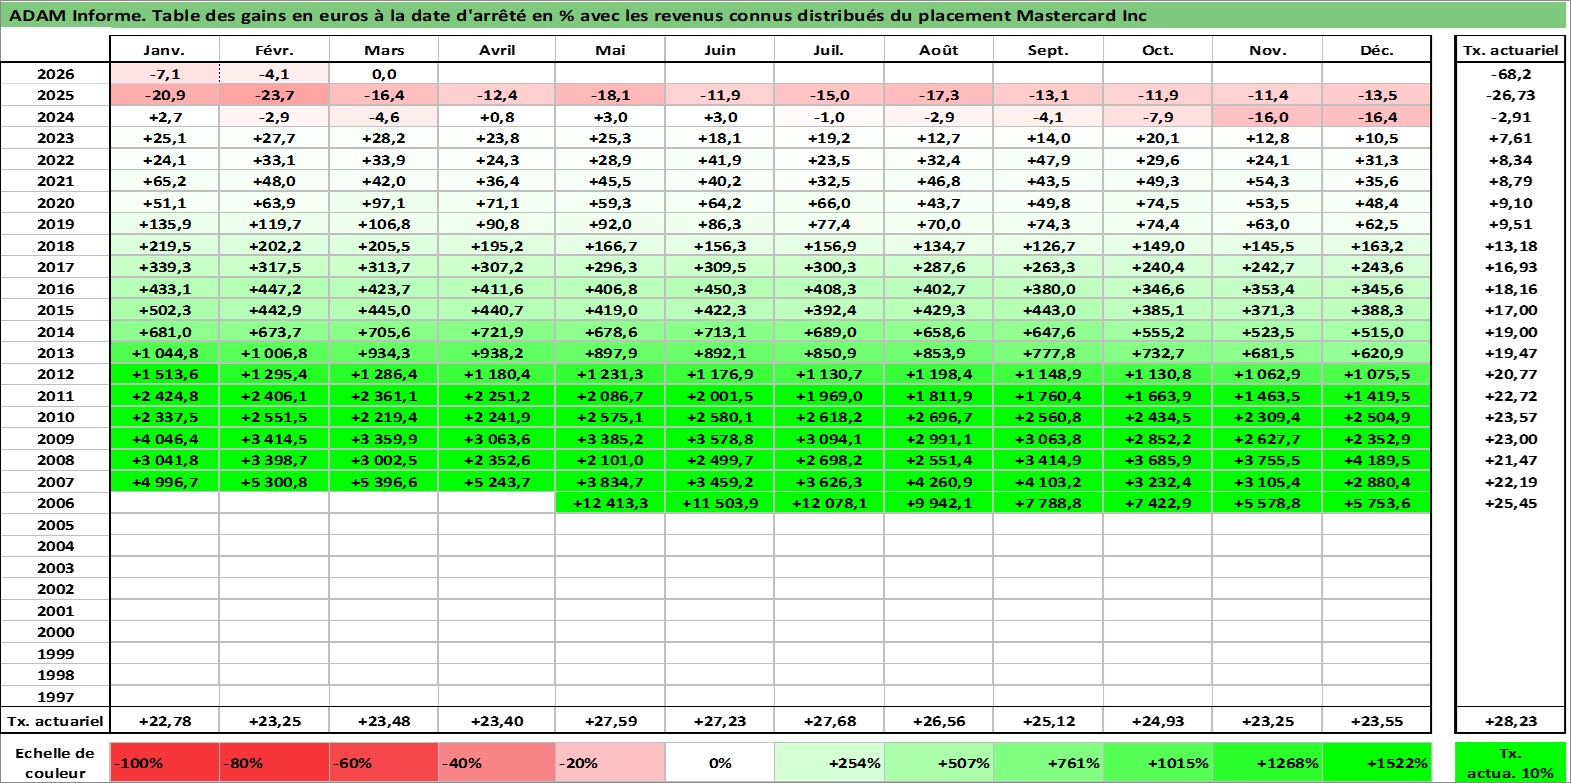Click the cell showing +12 078,1
Image resolution: width=1571 pixels, height=783 pixels.
829,503
